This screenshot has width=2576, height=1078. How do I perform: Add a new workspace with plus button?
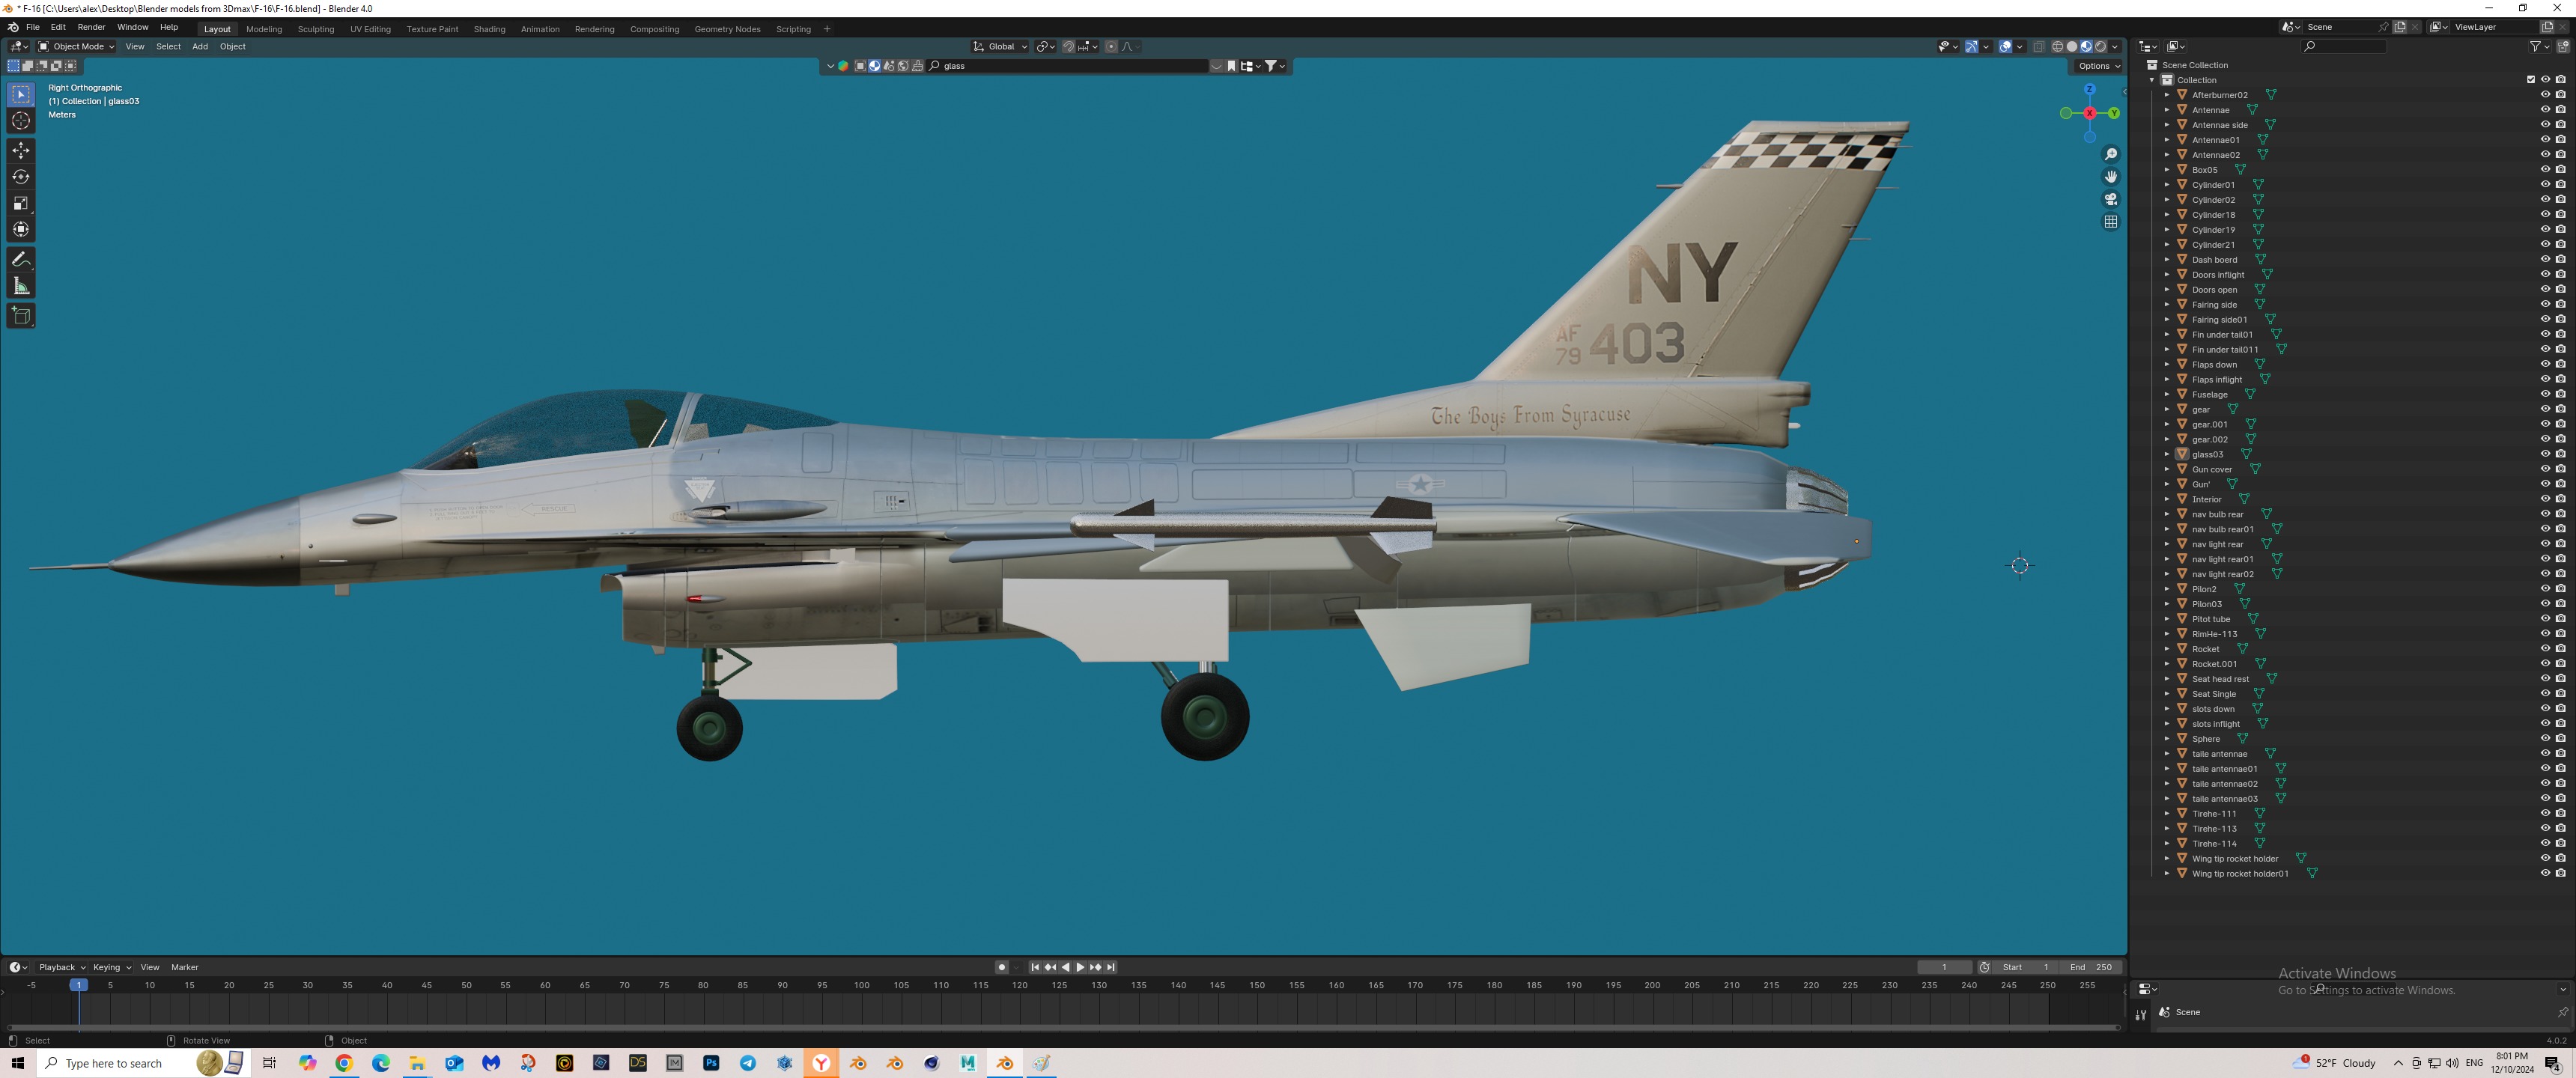click(x=826, y=29)
